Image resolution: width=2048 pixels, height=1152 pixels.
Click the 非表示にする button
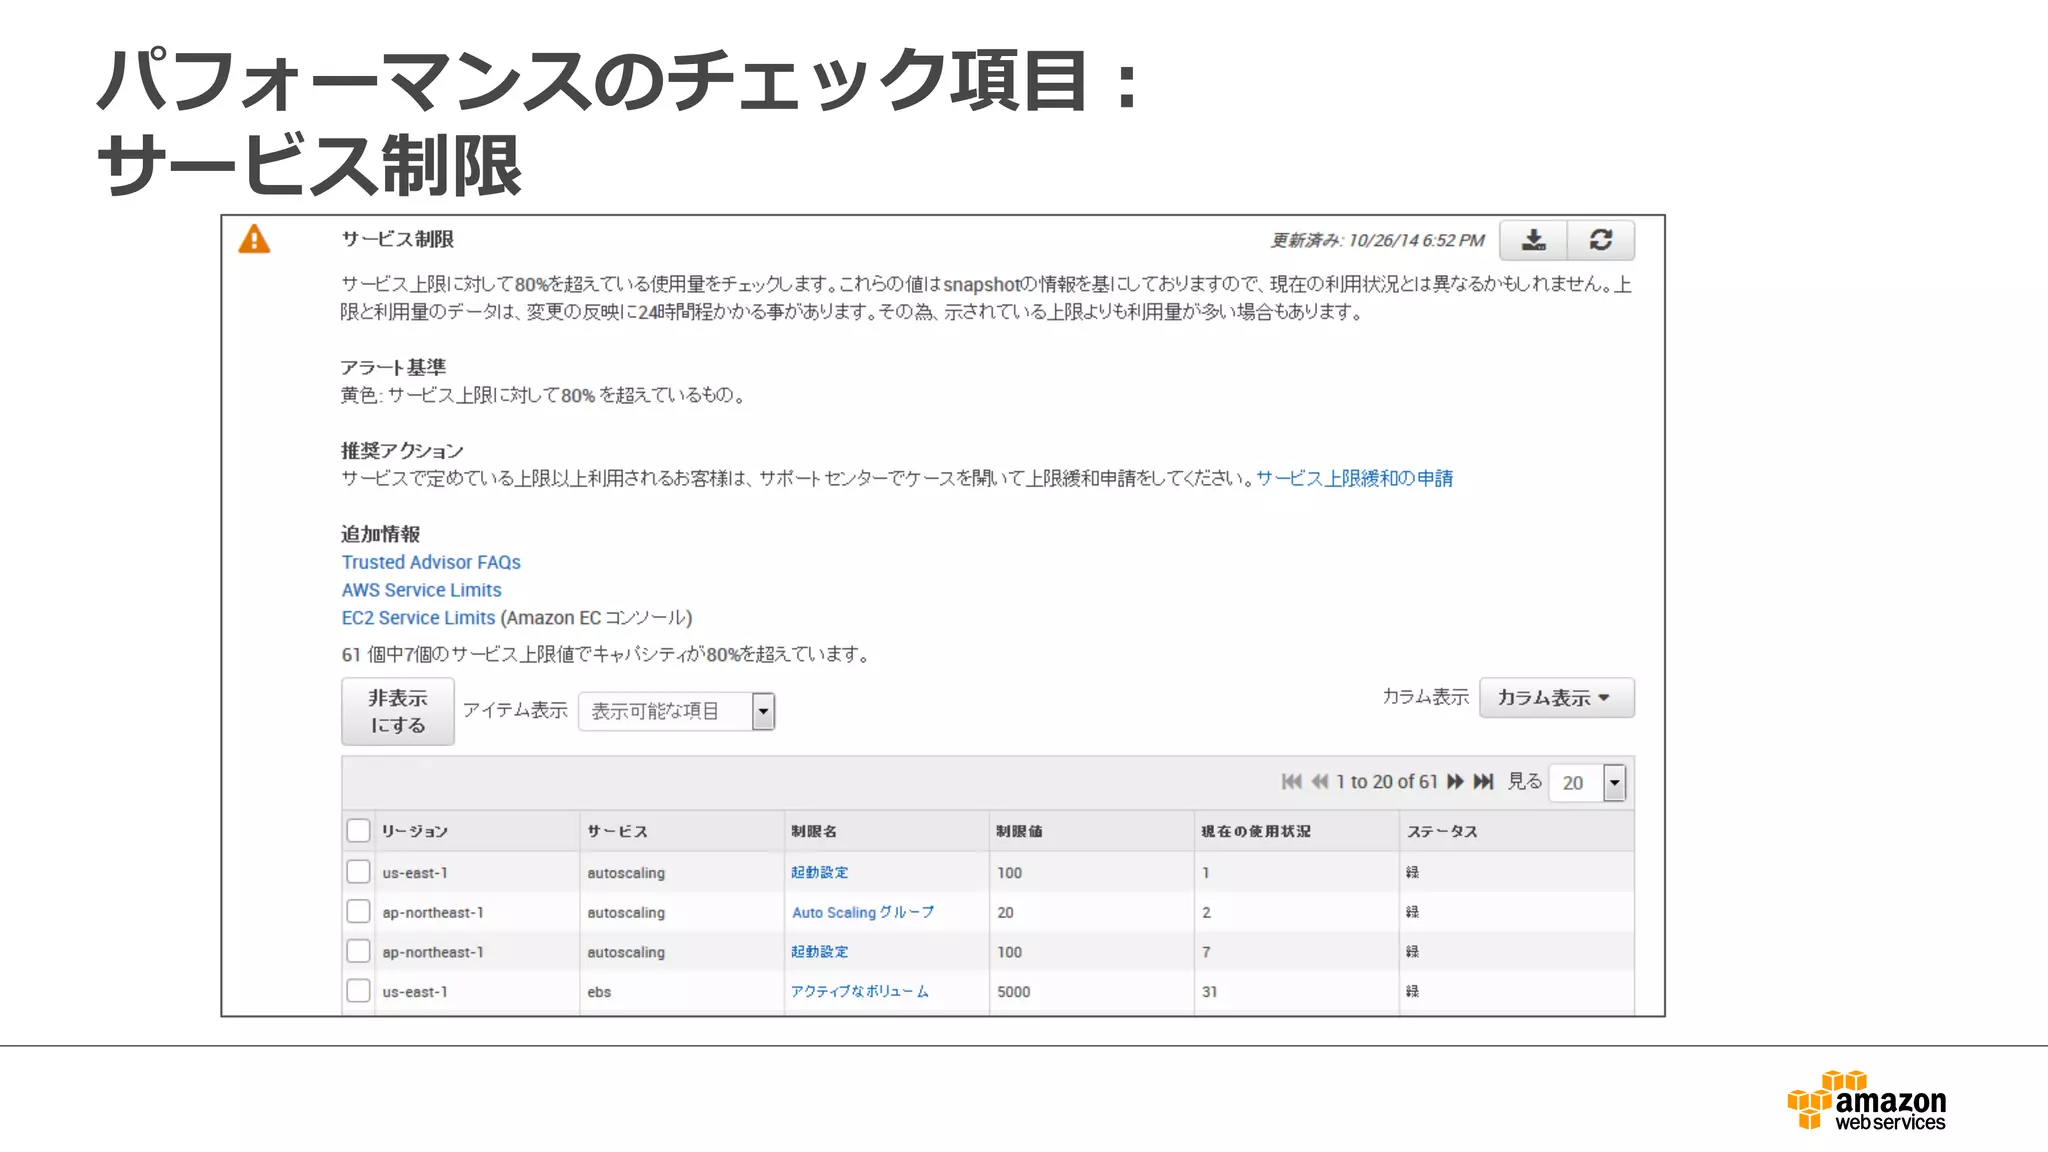click(398, 711)
